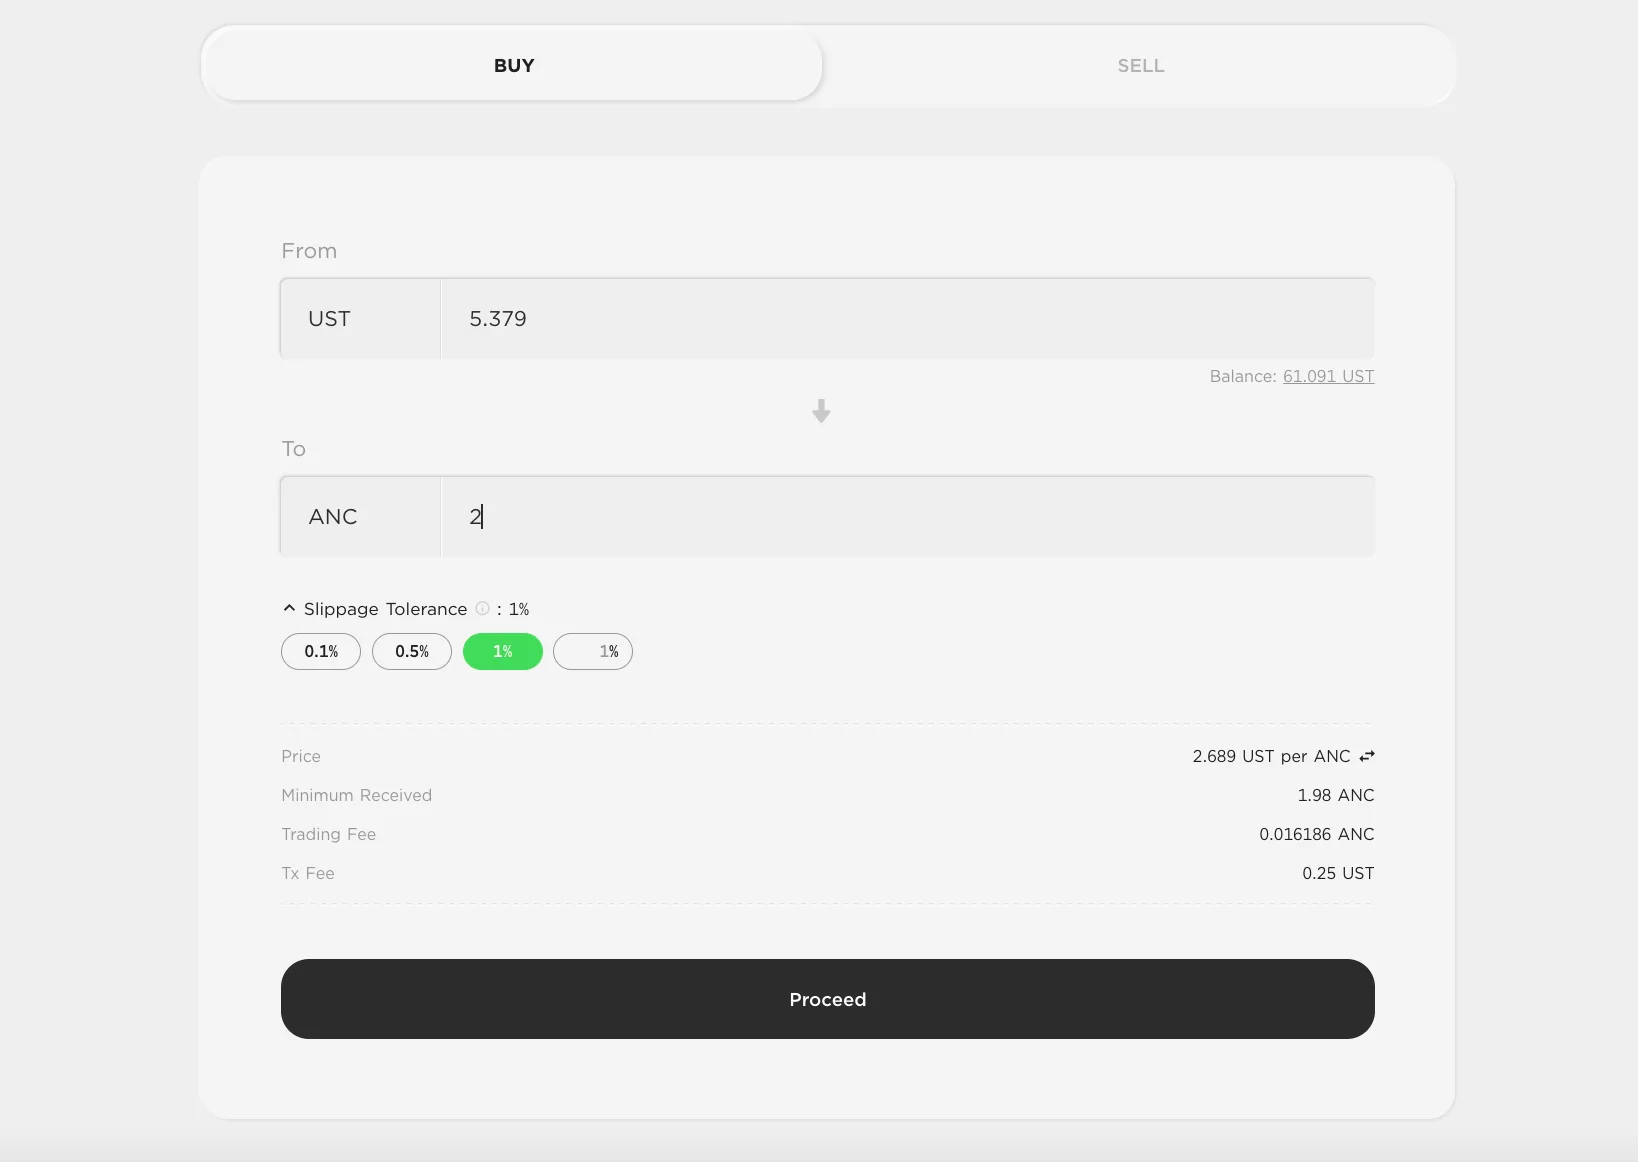Select the green 1% slippage option
Viewport: 1638px width, 1162px height.
click(503, 651)
